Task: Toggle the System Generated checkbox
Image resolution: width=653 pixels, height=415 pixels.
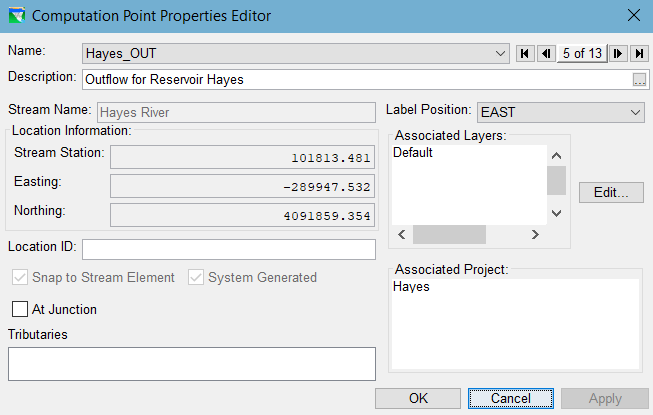Action: point(196,278)
